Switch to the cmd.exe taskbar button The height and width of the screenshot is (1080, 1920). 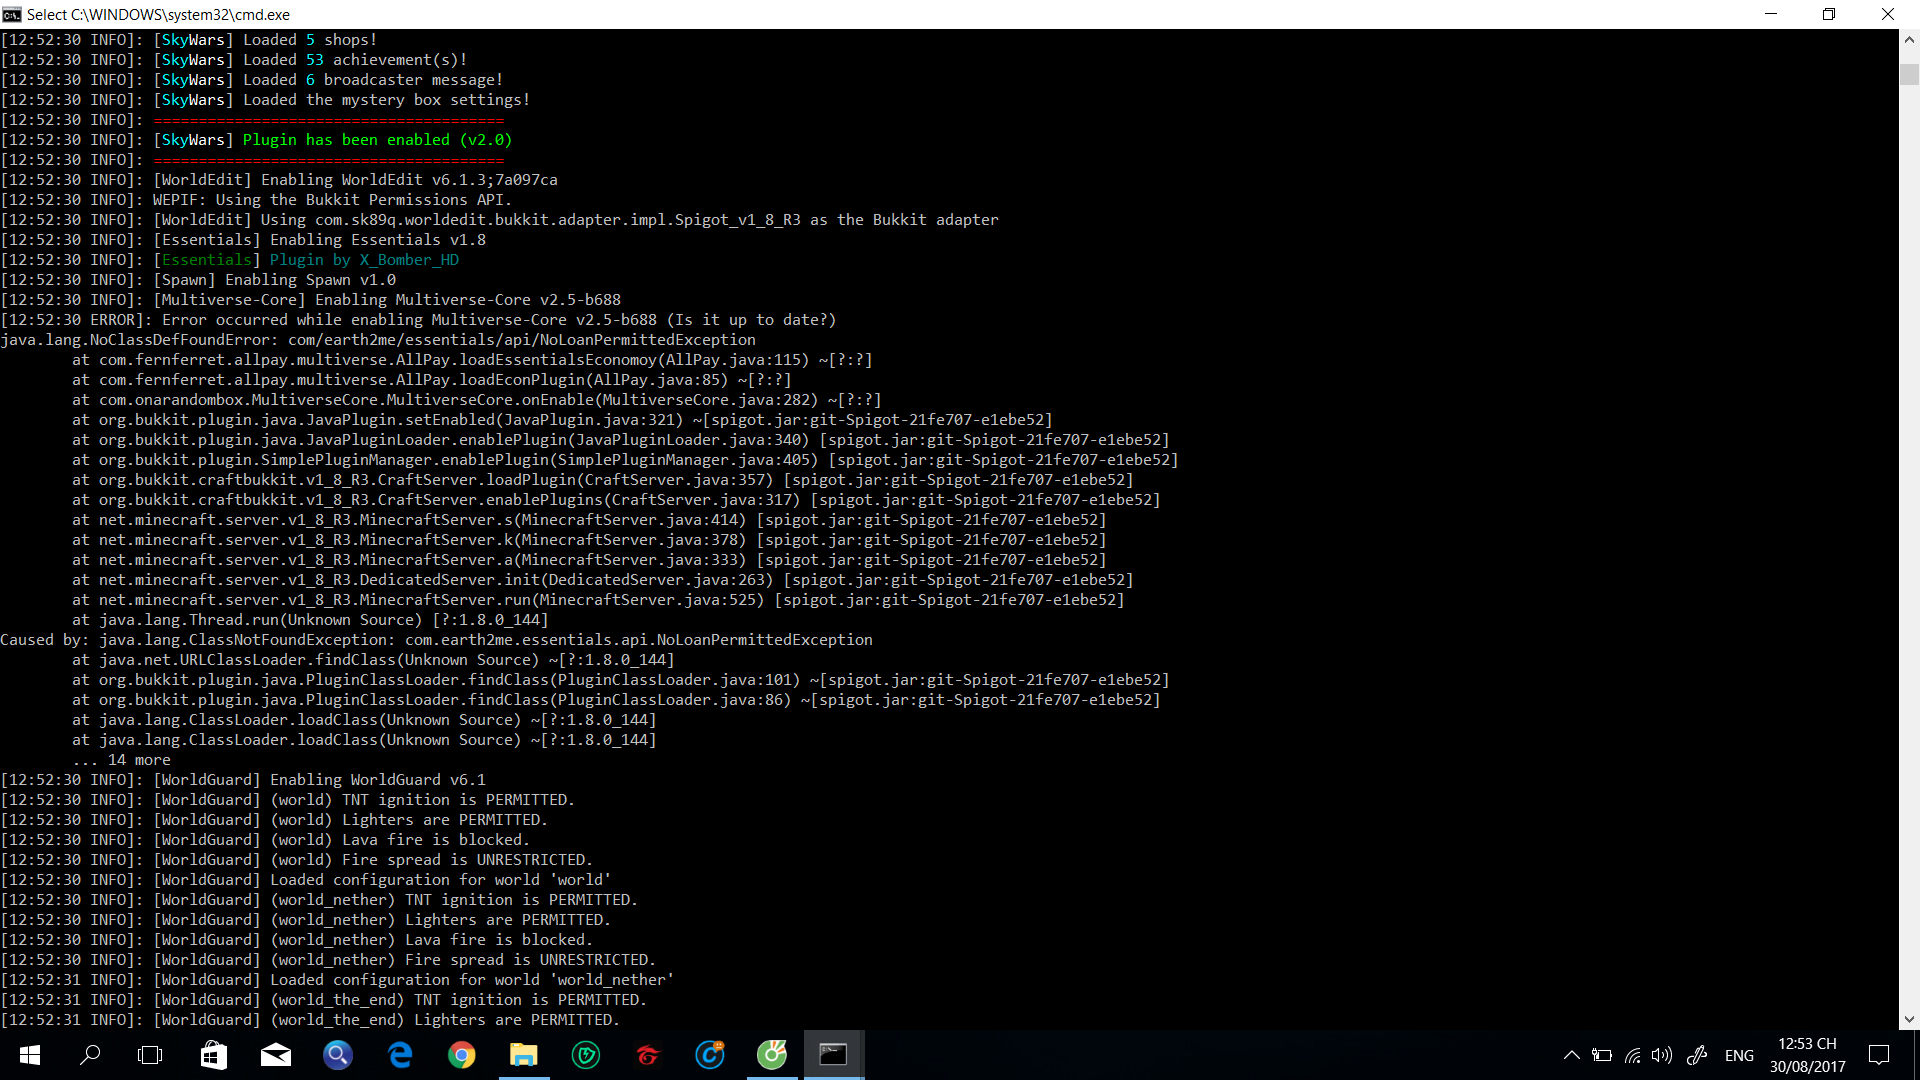click(x=833, y=1055)
